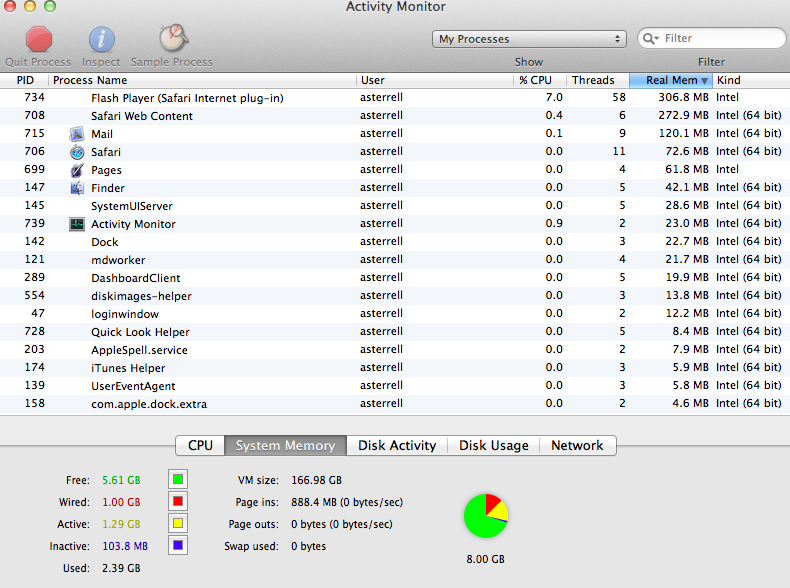Select the AppleSpell.service process row
790x588 pixels.
[x=395, y=350]
